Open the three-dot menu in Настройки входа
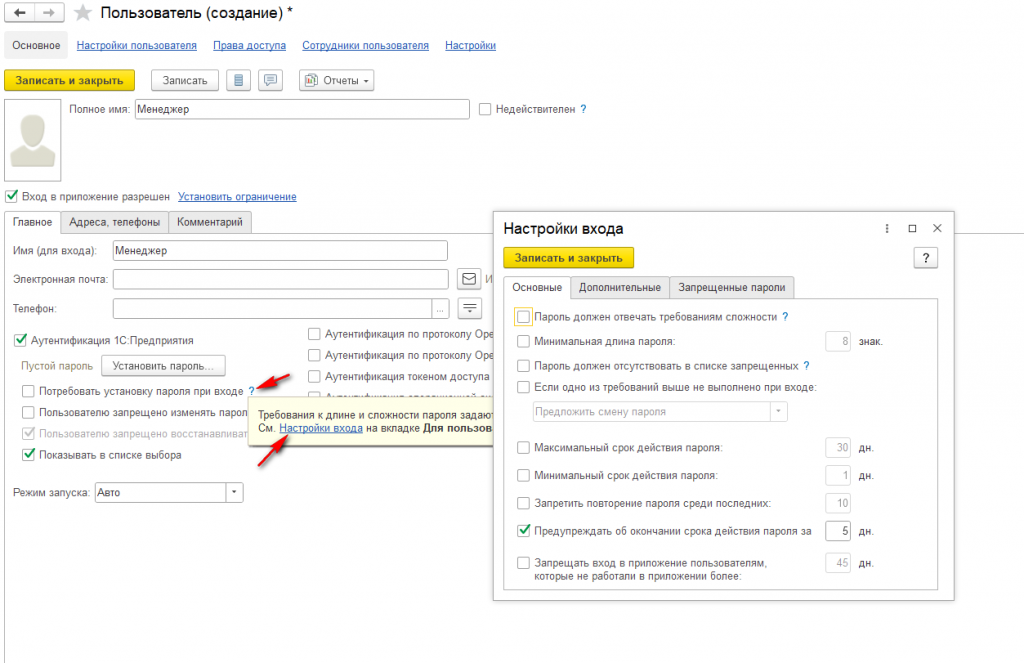Viewport: 1024px width, 663px height. [x=887, y=228]
